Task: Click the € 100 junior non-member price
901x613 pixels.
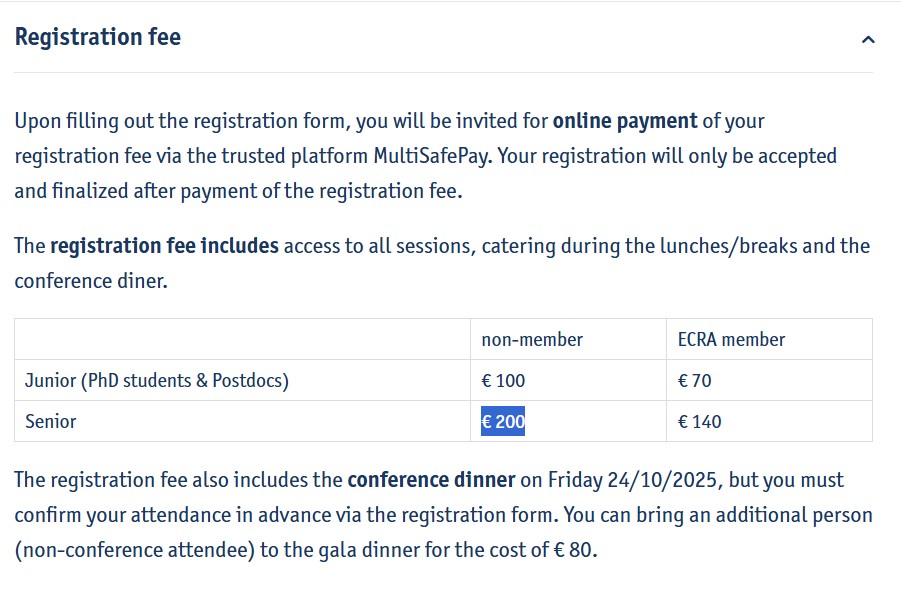Action: click(503, 380)
